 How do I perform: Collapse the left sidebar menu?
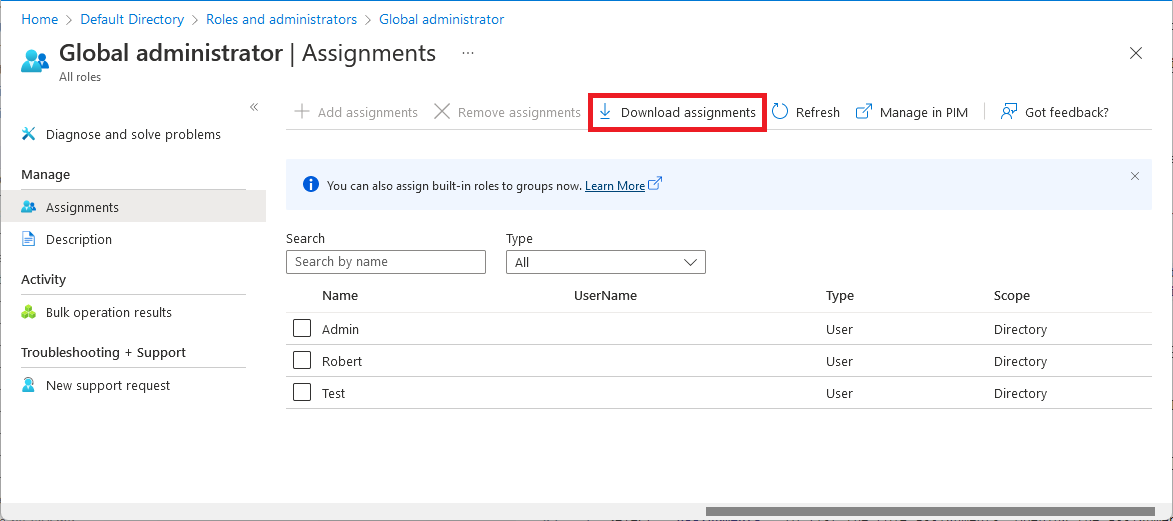click(254, 107)
